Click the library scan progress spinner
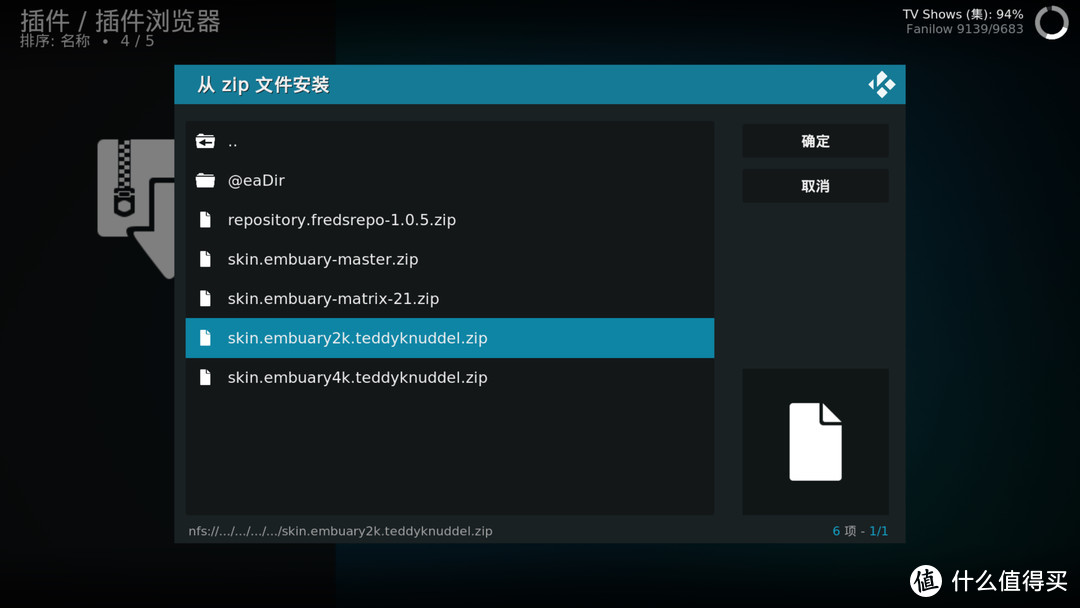Image resolution: width=1080 pixels, height=608 pixels. [1052, 22]
